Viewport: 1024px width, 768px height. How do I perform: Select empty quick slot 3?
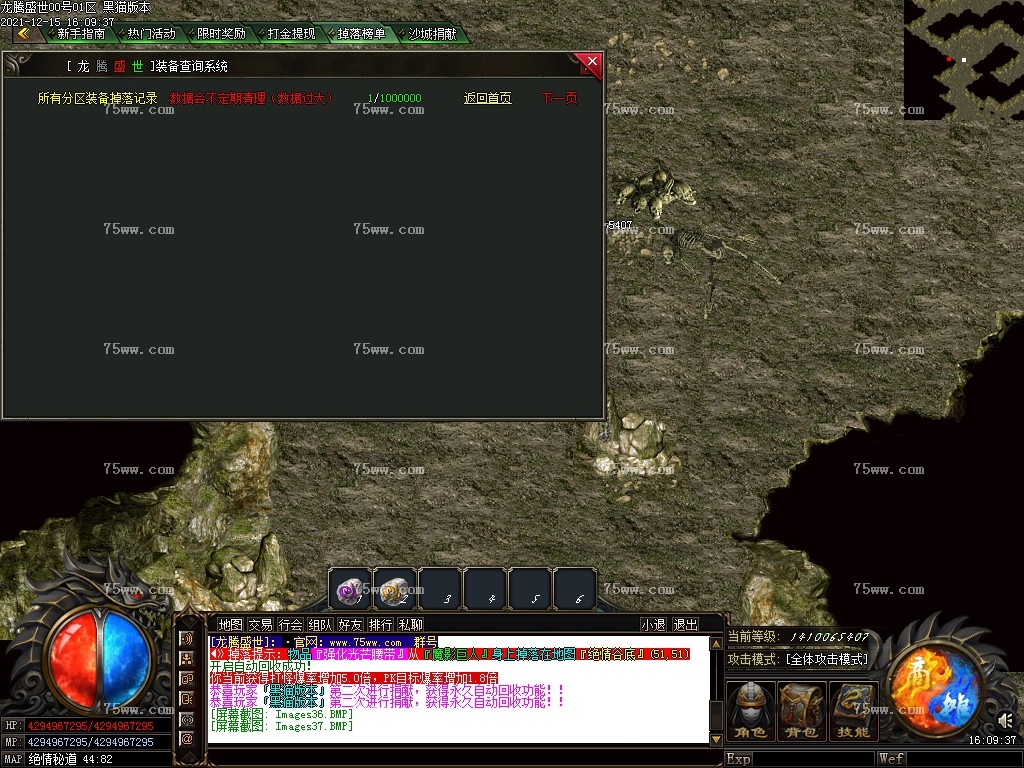440,590
